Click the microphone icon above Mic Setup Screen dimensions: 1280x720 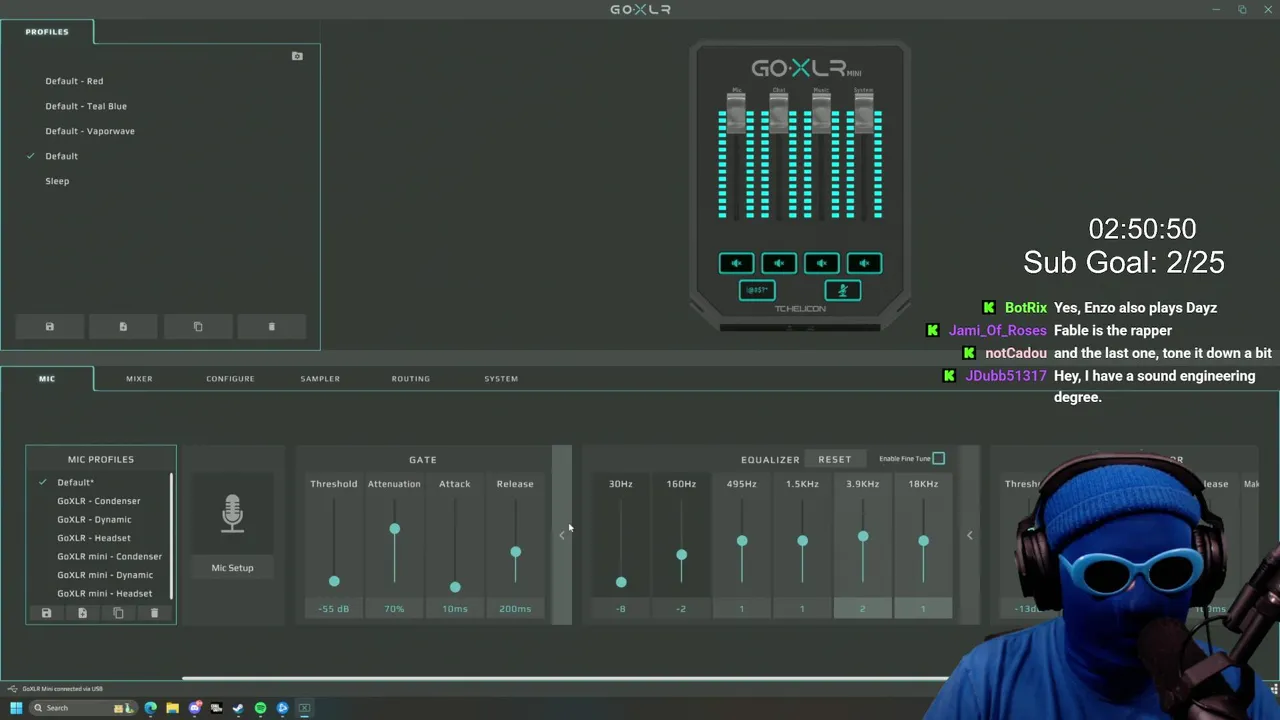[232, 513]
